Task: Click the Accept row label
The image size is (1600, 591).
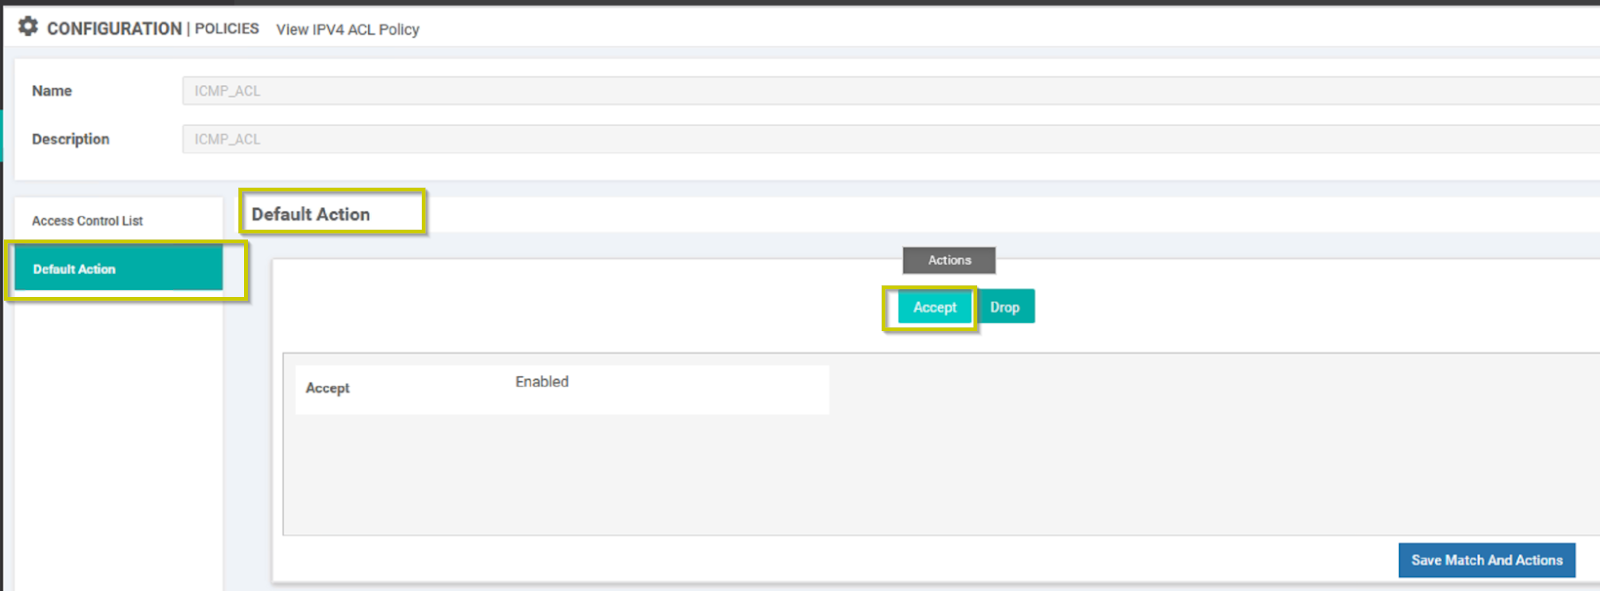Action: [x=328, y=388]
